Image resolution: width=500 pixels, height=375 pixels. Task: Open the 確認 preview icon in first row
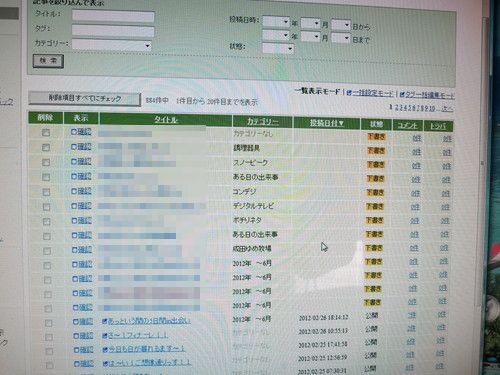pos(74,132)
